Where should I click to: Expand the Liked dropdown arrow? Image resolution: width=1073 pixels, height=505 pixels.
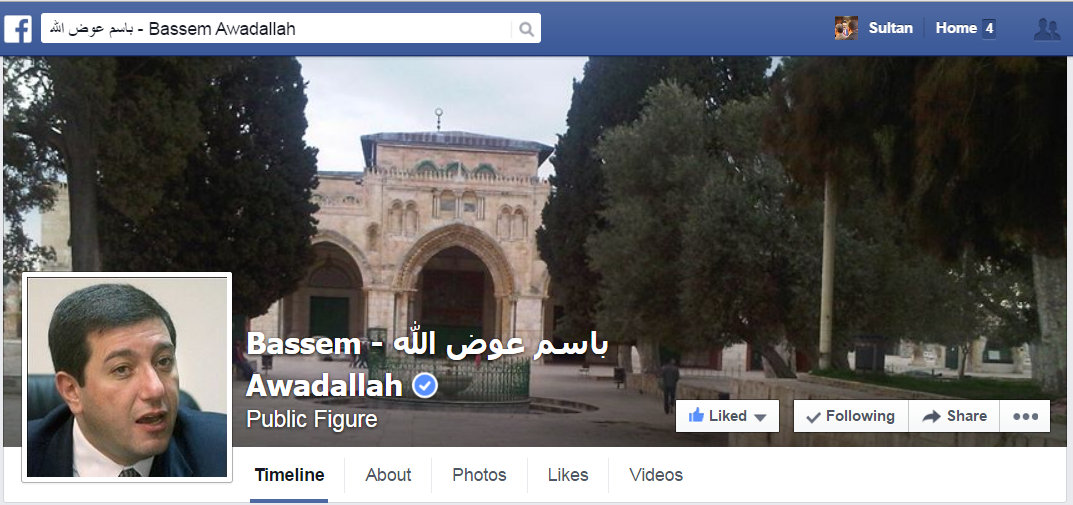(760, 417)
